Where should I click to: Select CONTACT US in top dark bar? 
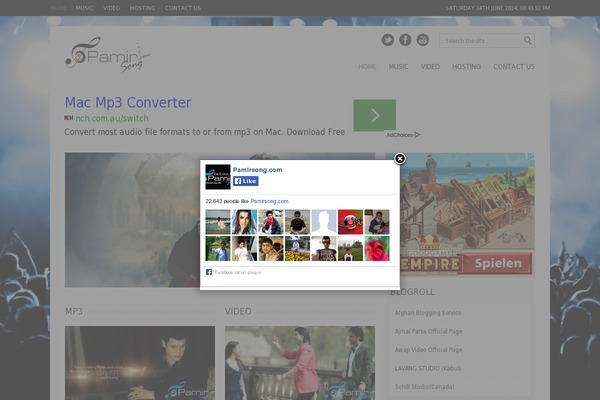(x=183, y=8)
